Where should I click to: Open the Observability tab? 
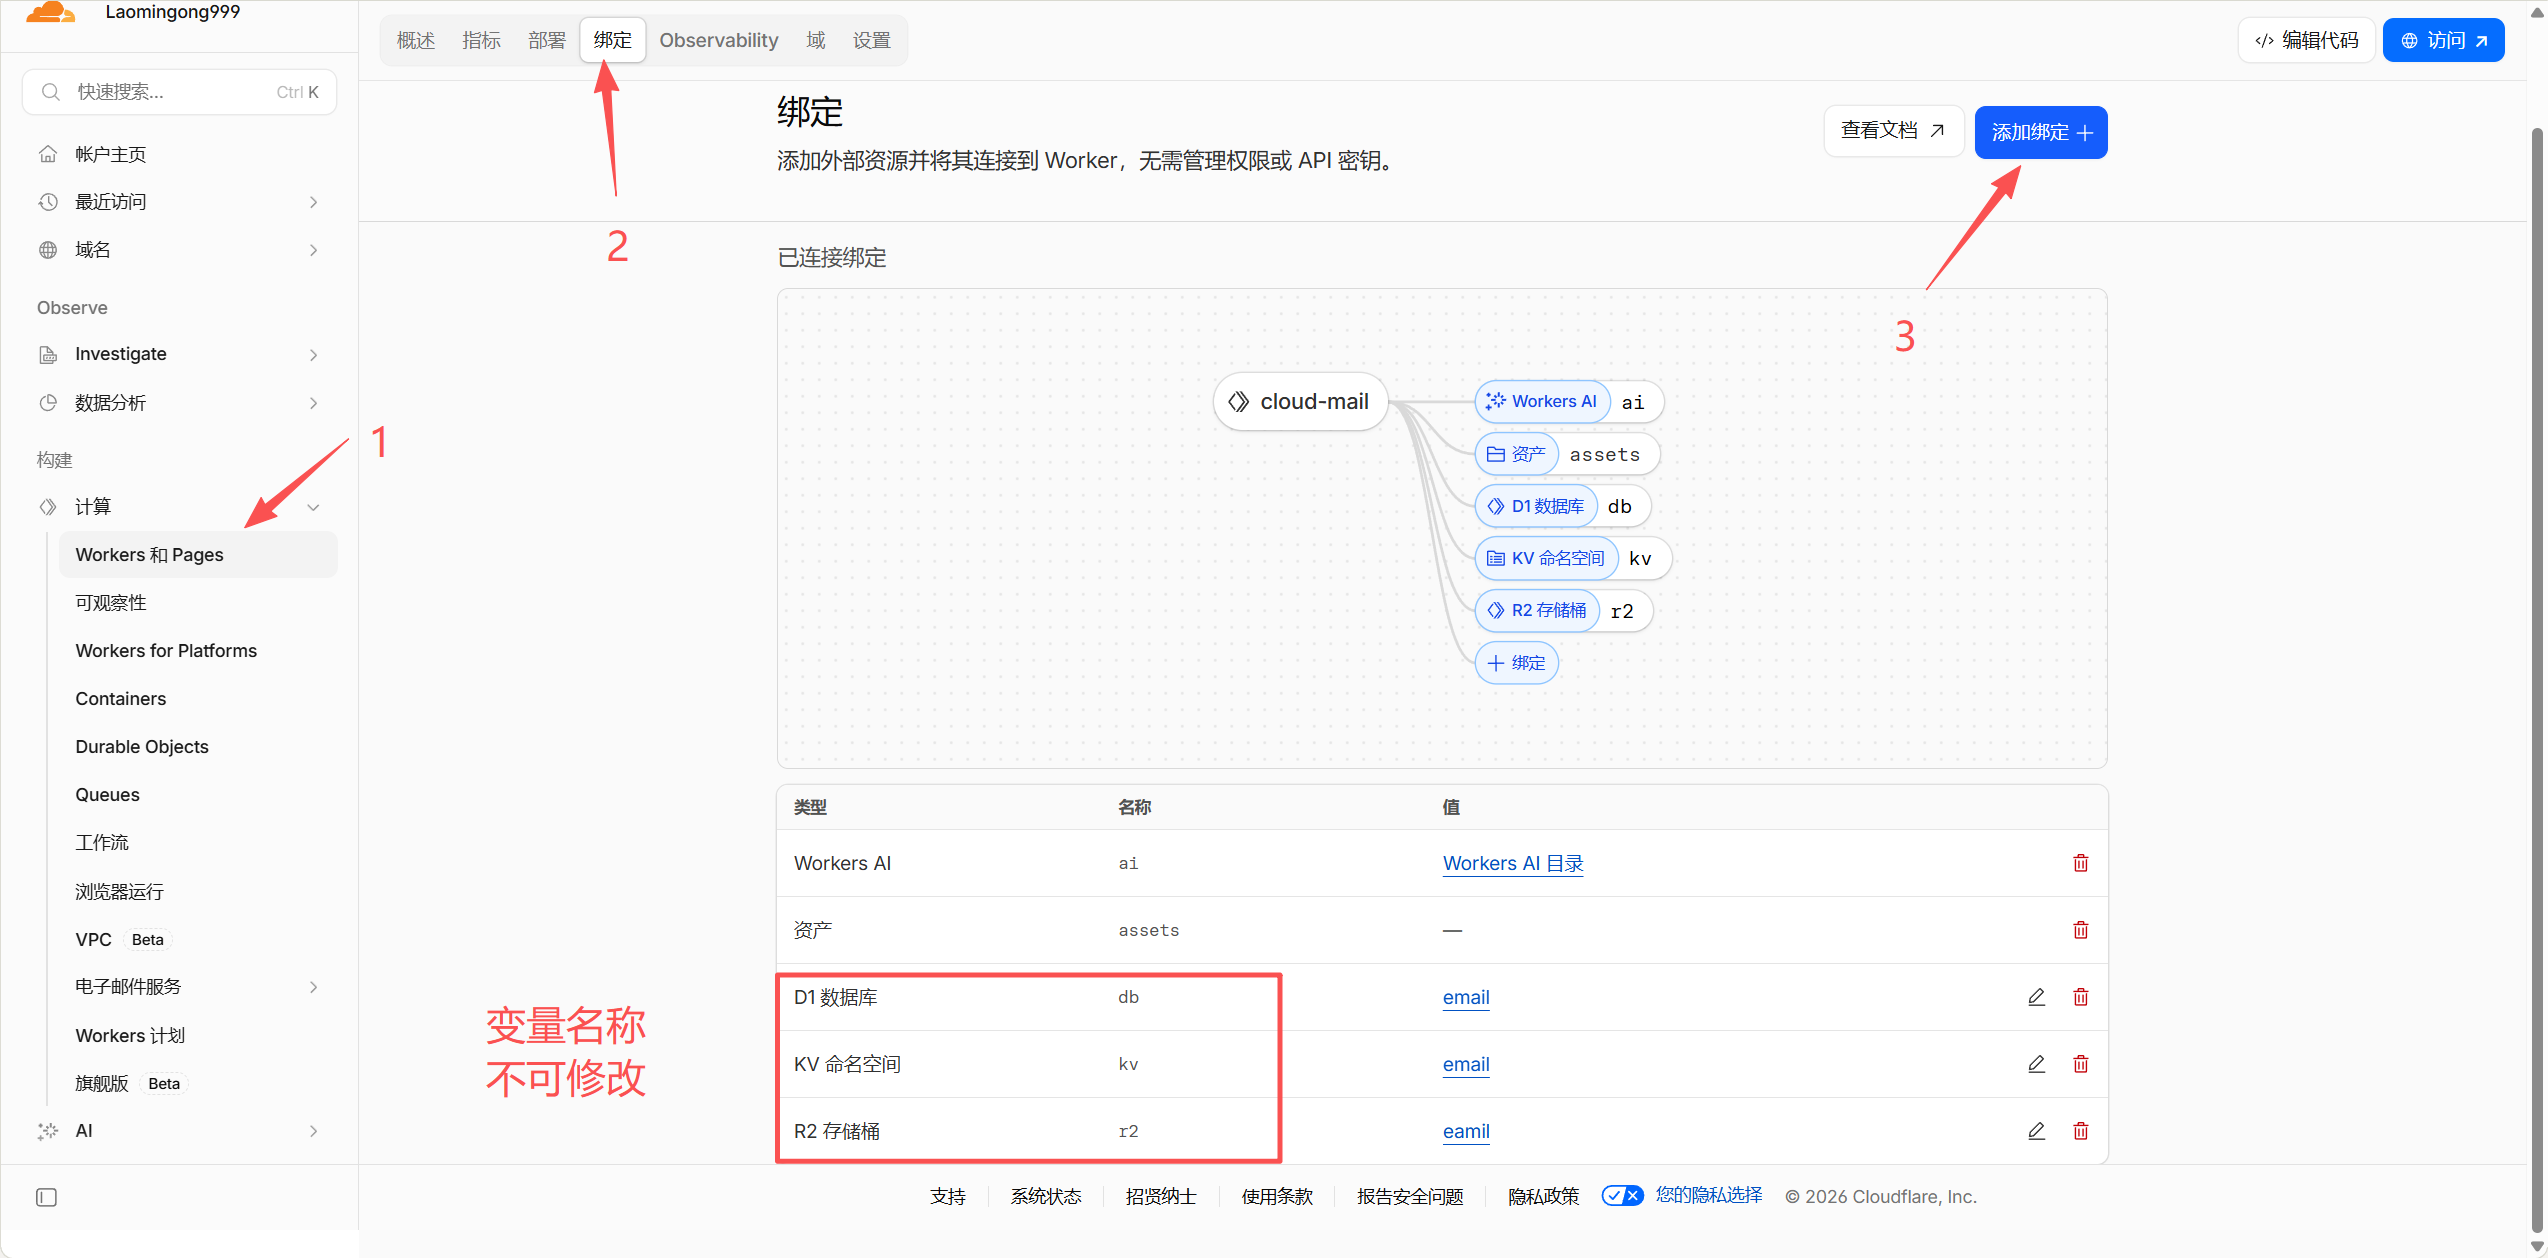tap(719, 40)
